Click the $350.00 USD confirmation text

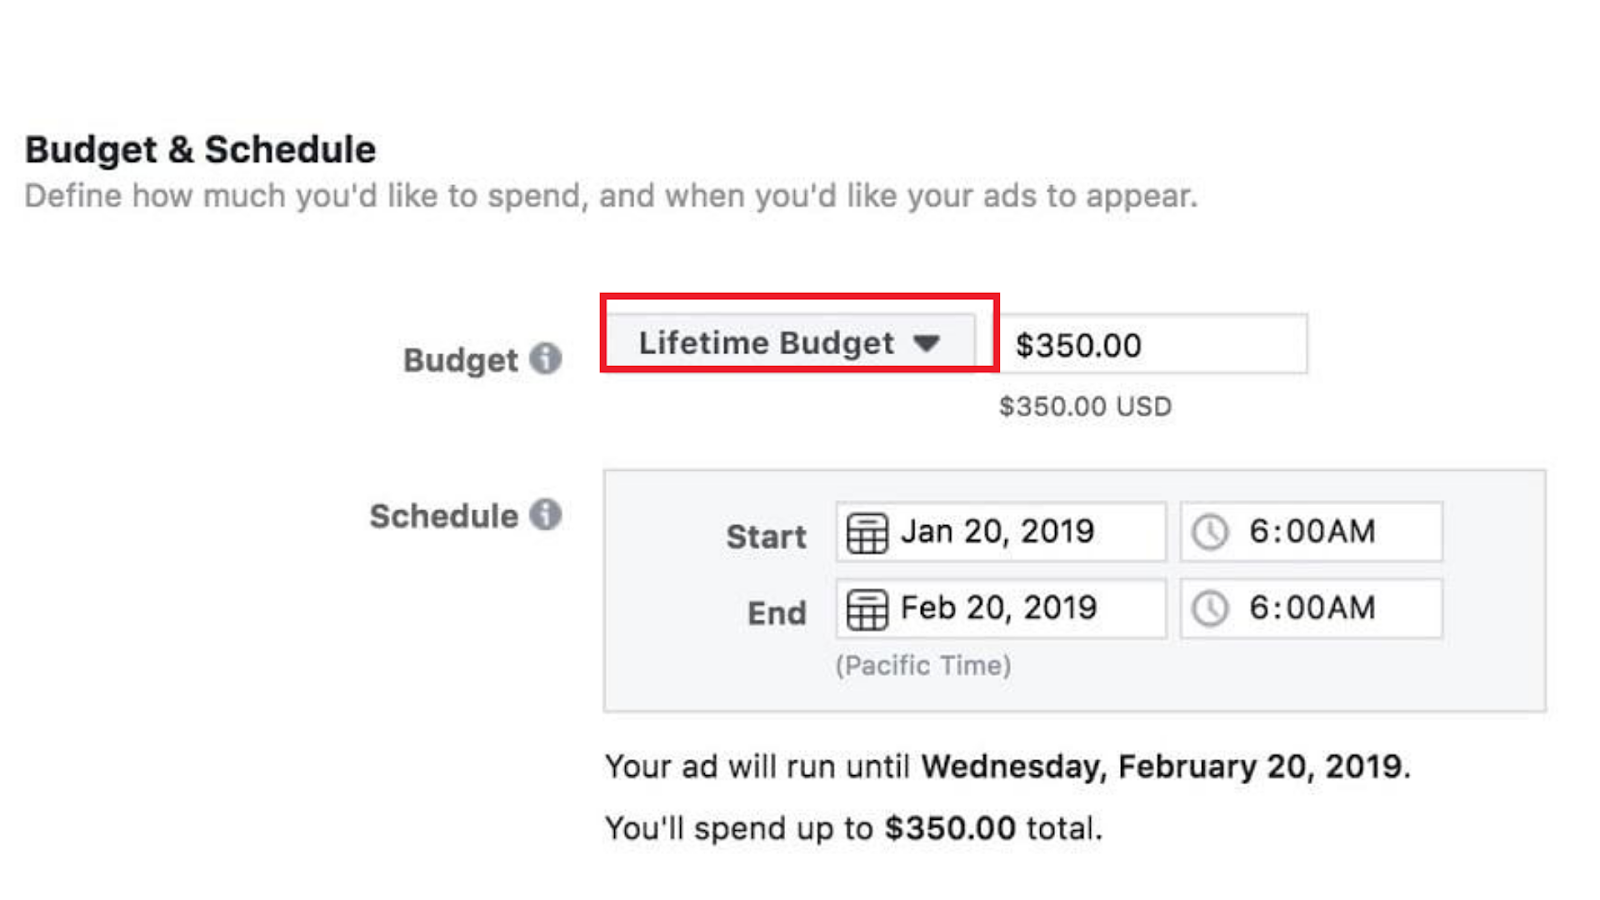click(x=1084, y=406)
